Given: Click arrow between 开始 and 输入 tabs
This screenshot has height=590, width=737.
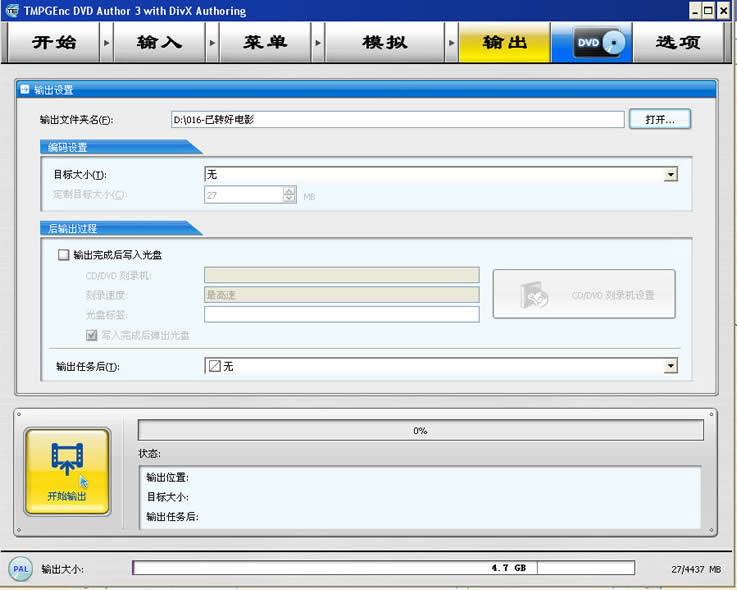Looking at the screenshot, I should pyautogui.click(x=107, y=43).
